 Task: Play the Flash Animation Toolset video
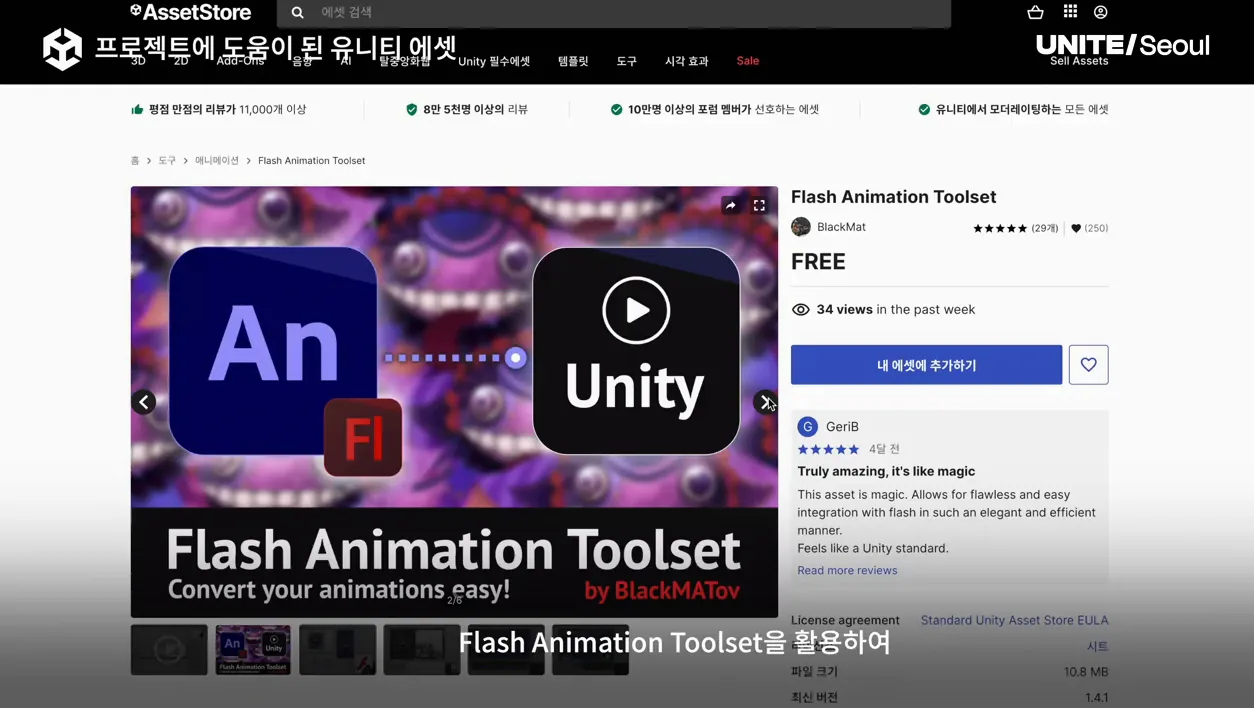pyautogui.click(x=636, y=310)
